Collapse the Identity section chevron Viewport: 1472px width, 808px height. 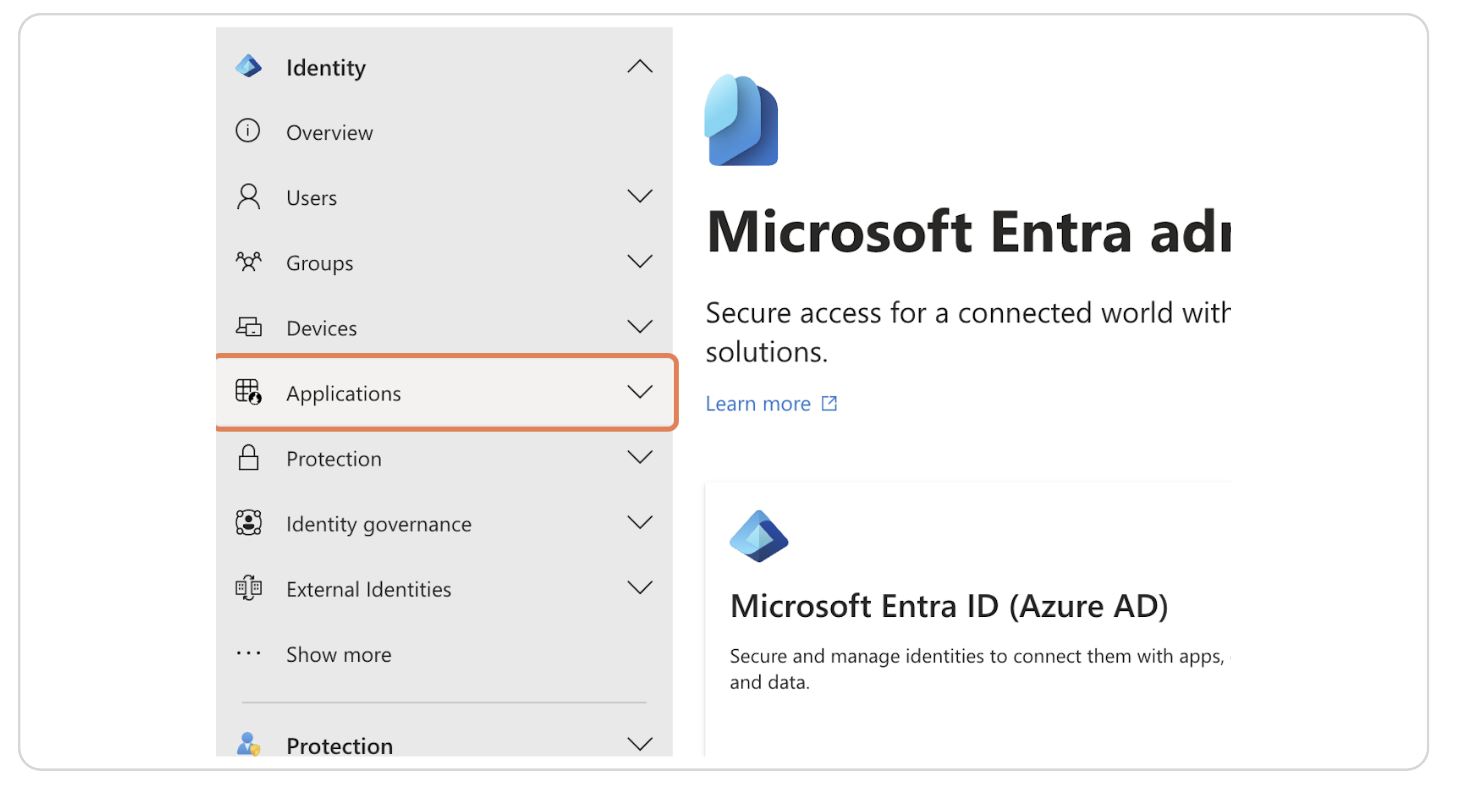coord(639,67)
